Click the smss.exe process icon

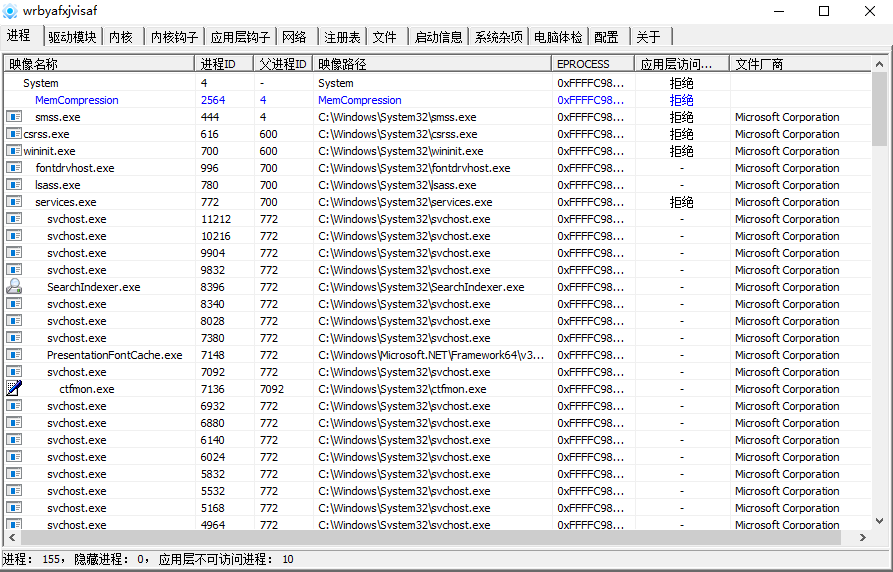coord(14,117)
